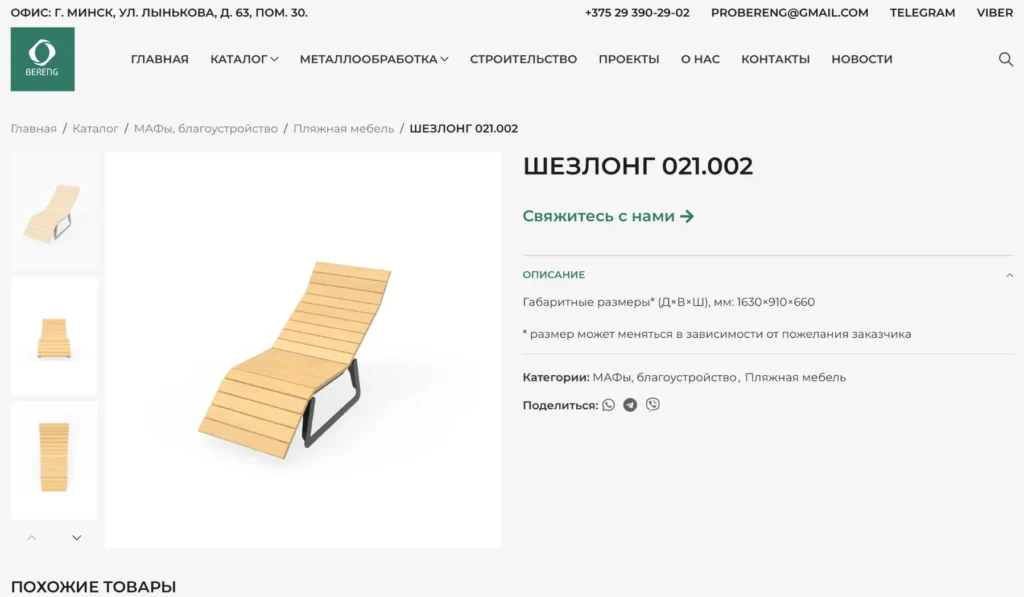Click the Bereng logo
The width and height of the screenshot is (1024, 597).
[42, 59]
